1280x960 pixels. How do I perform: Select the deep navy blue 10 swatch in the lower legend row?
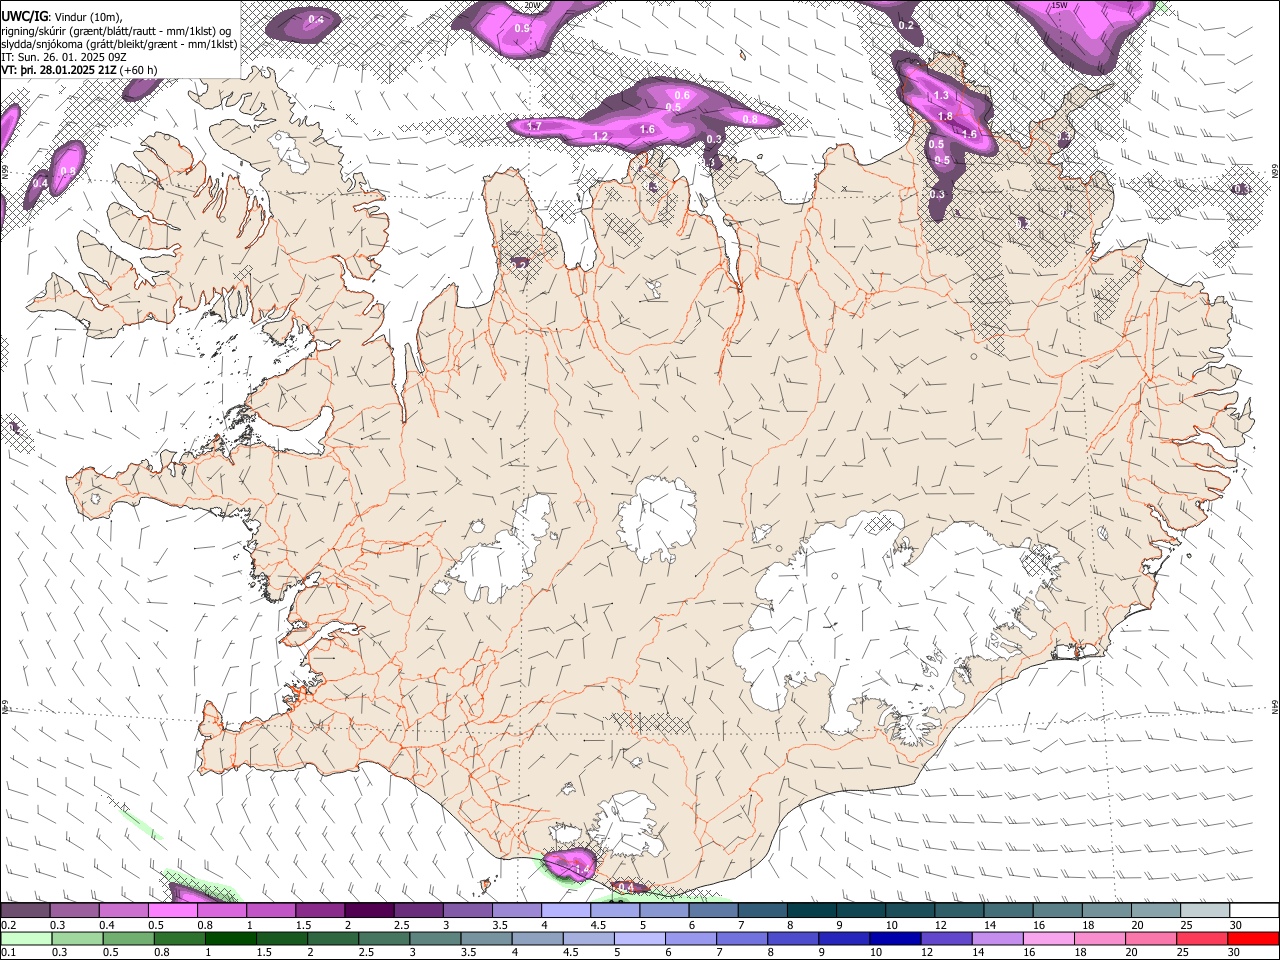click(x=894, y=938)
